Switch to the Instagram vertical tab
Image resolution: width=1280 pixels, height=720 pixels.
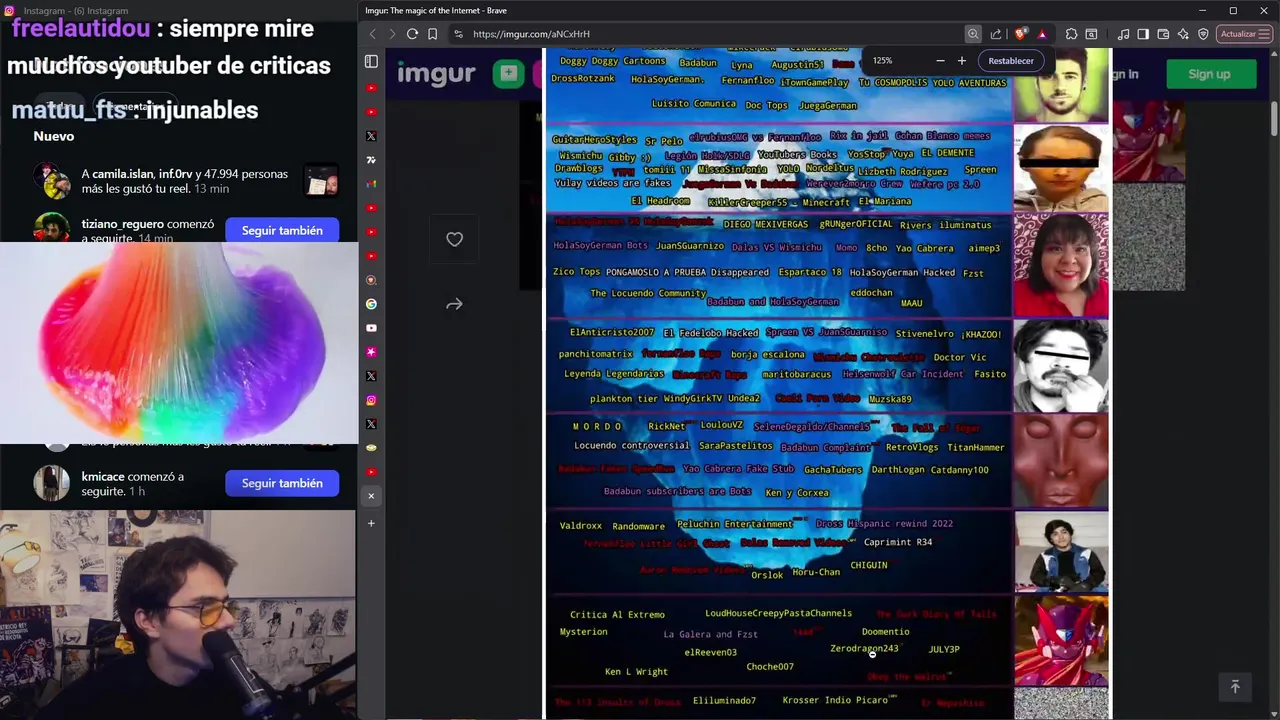371,400
